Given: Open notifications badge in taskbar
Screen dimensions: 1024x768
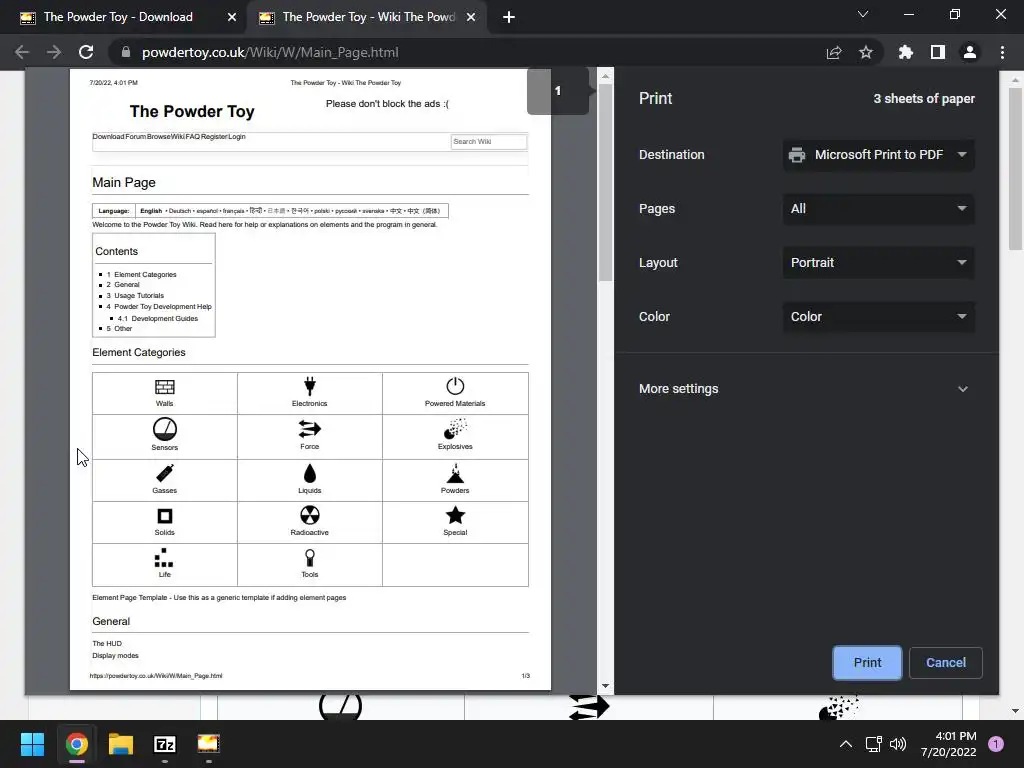Looking at the screenshot, I should pos(996,744).
